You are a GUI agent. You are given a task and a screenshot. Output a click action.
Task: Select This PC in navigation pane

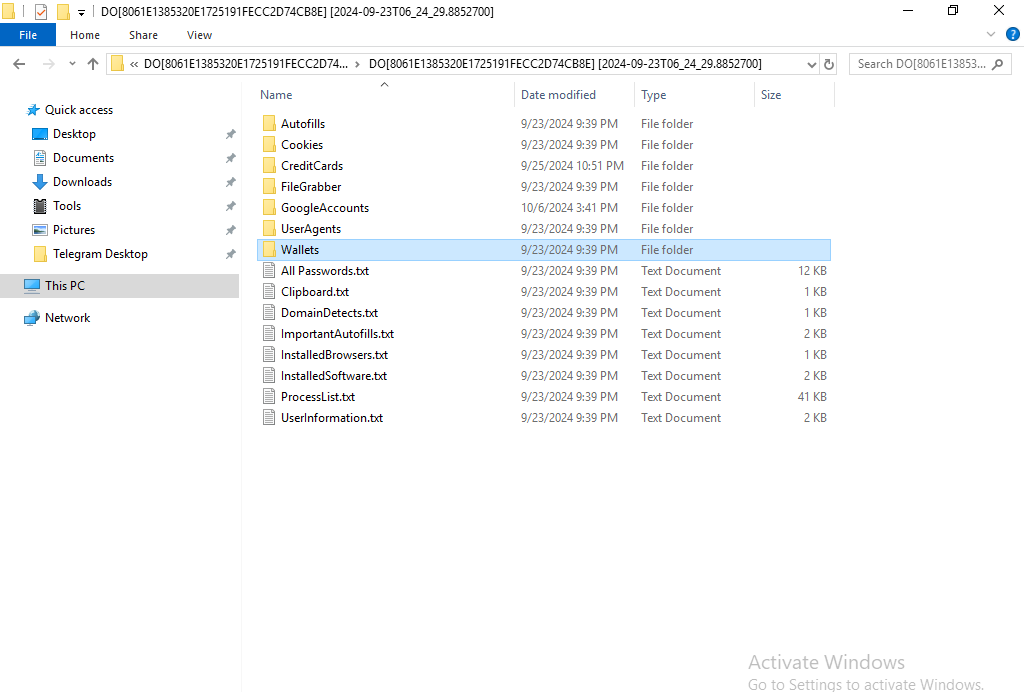point(65,286)
